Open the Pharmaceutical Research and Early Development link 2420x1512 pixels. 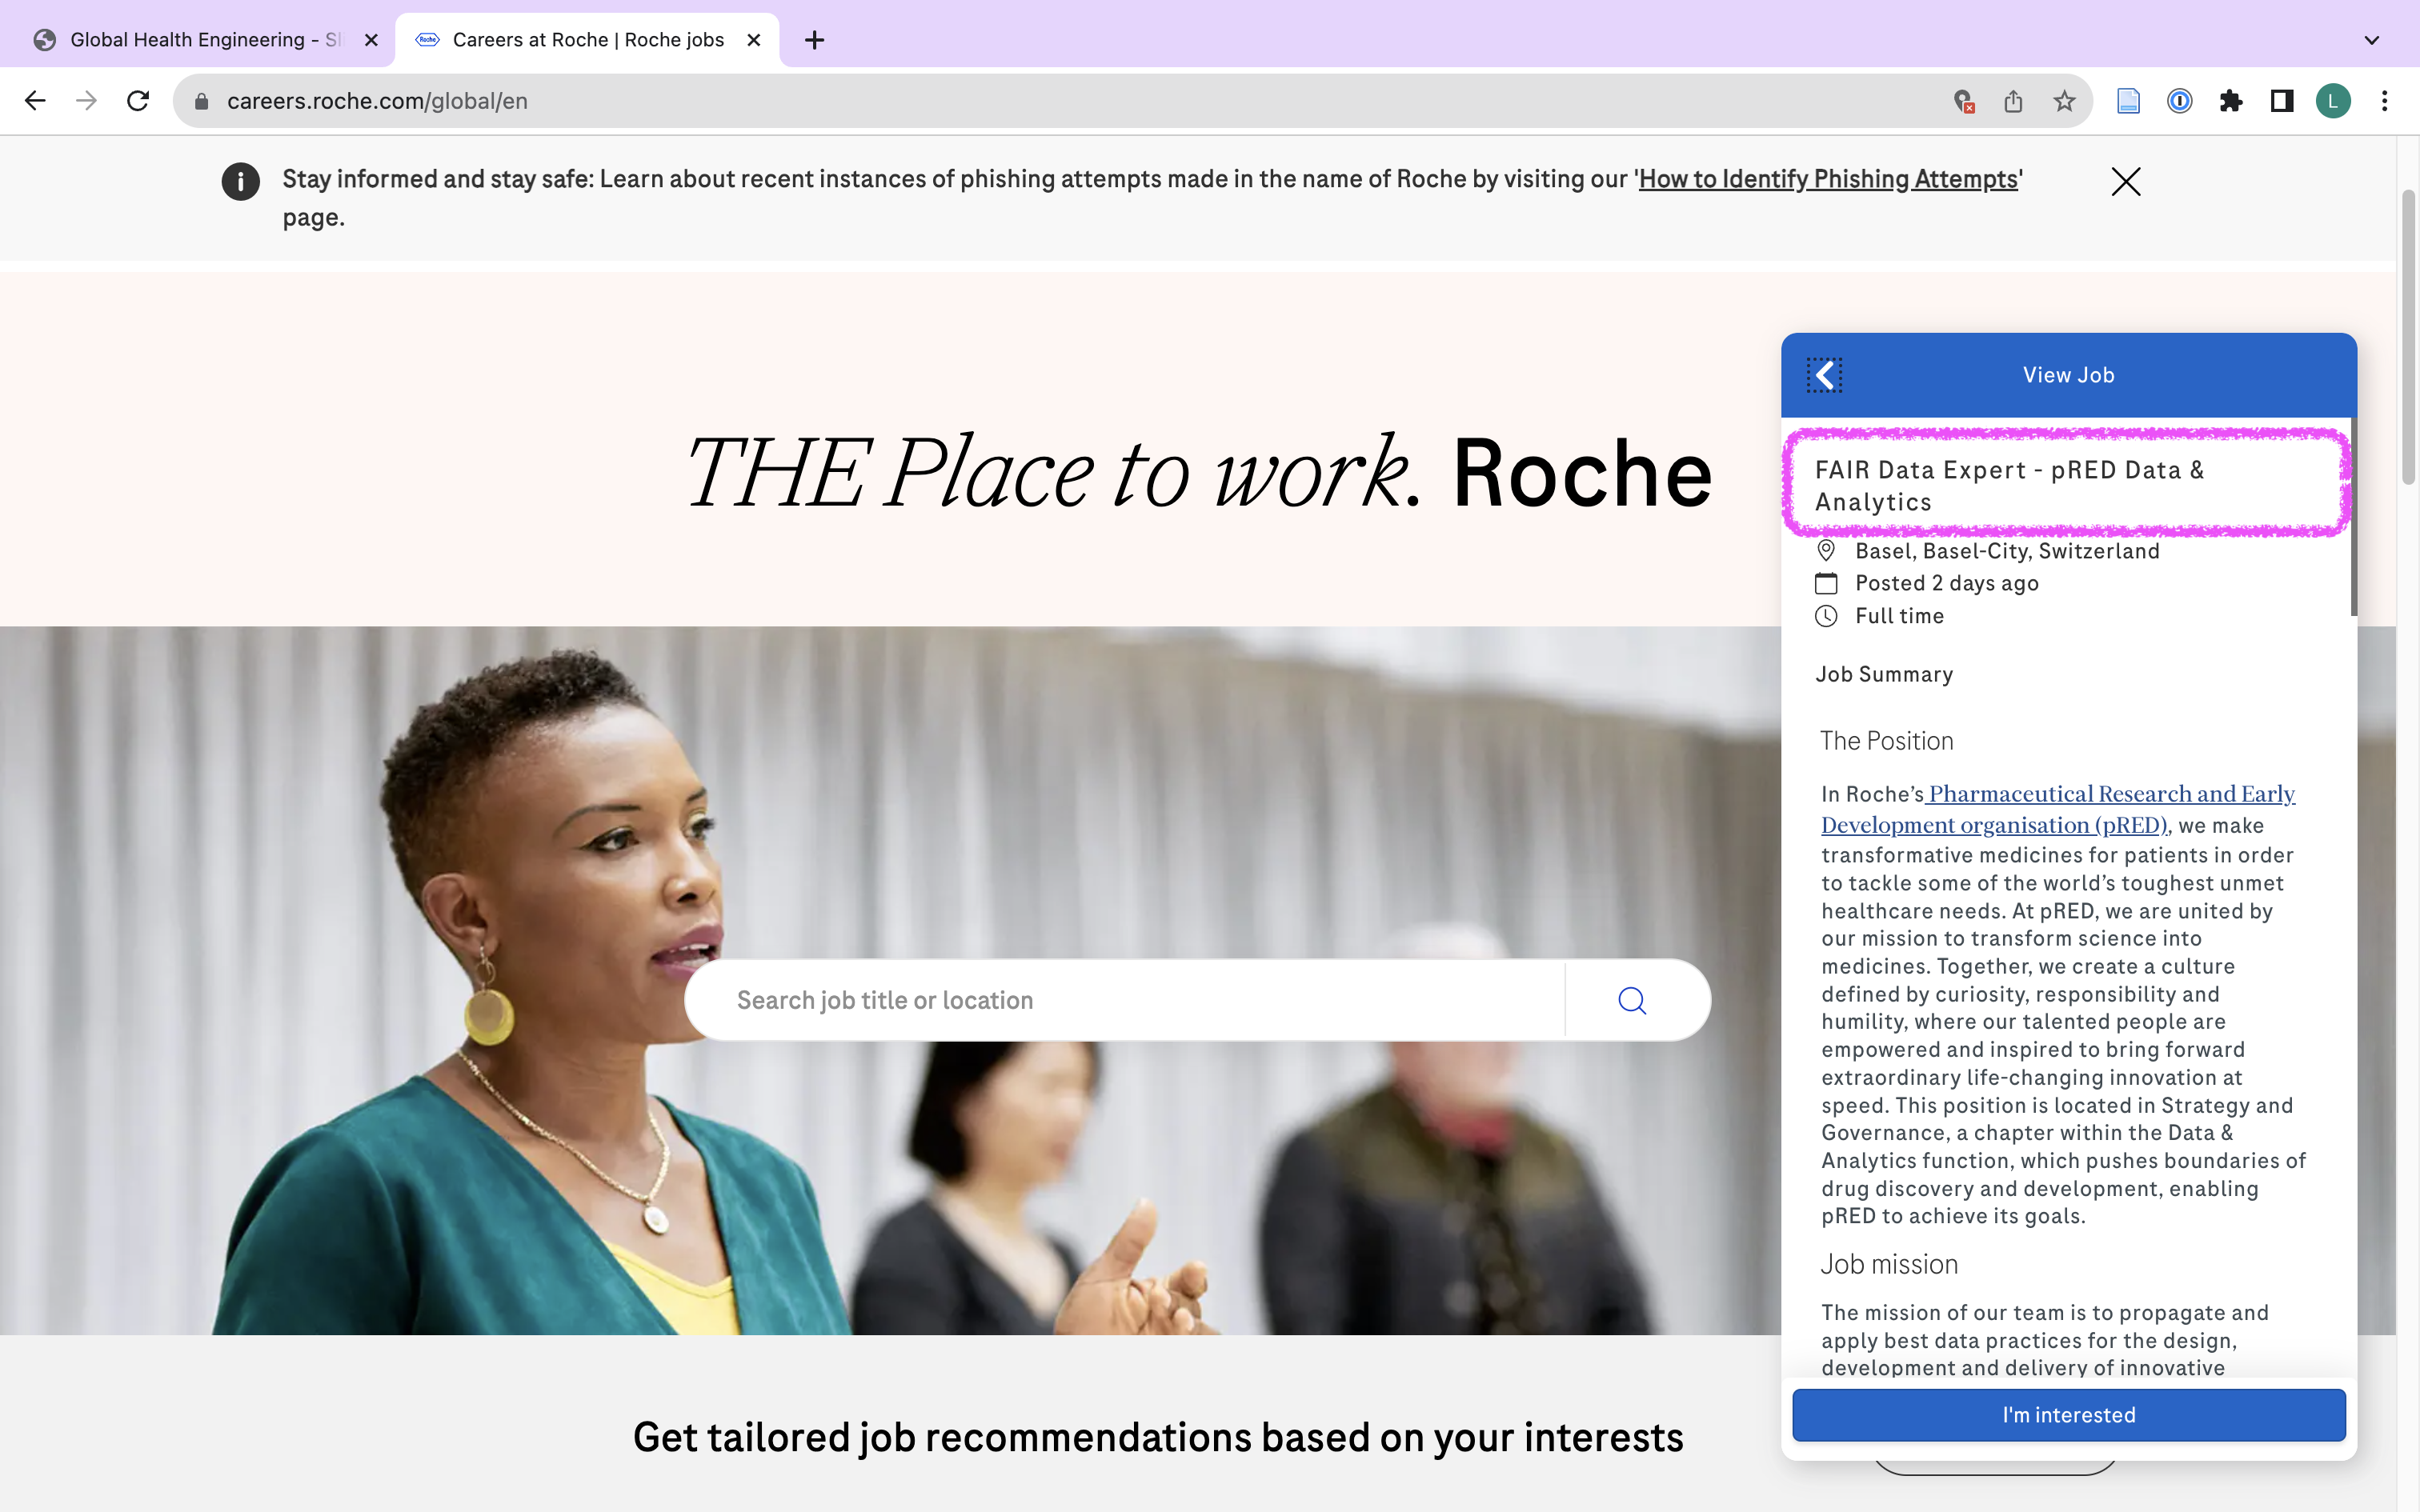pos(2110,794)
